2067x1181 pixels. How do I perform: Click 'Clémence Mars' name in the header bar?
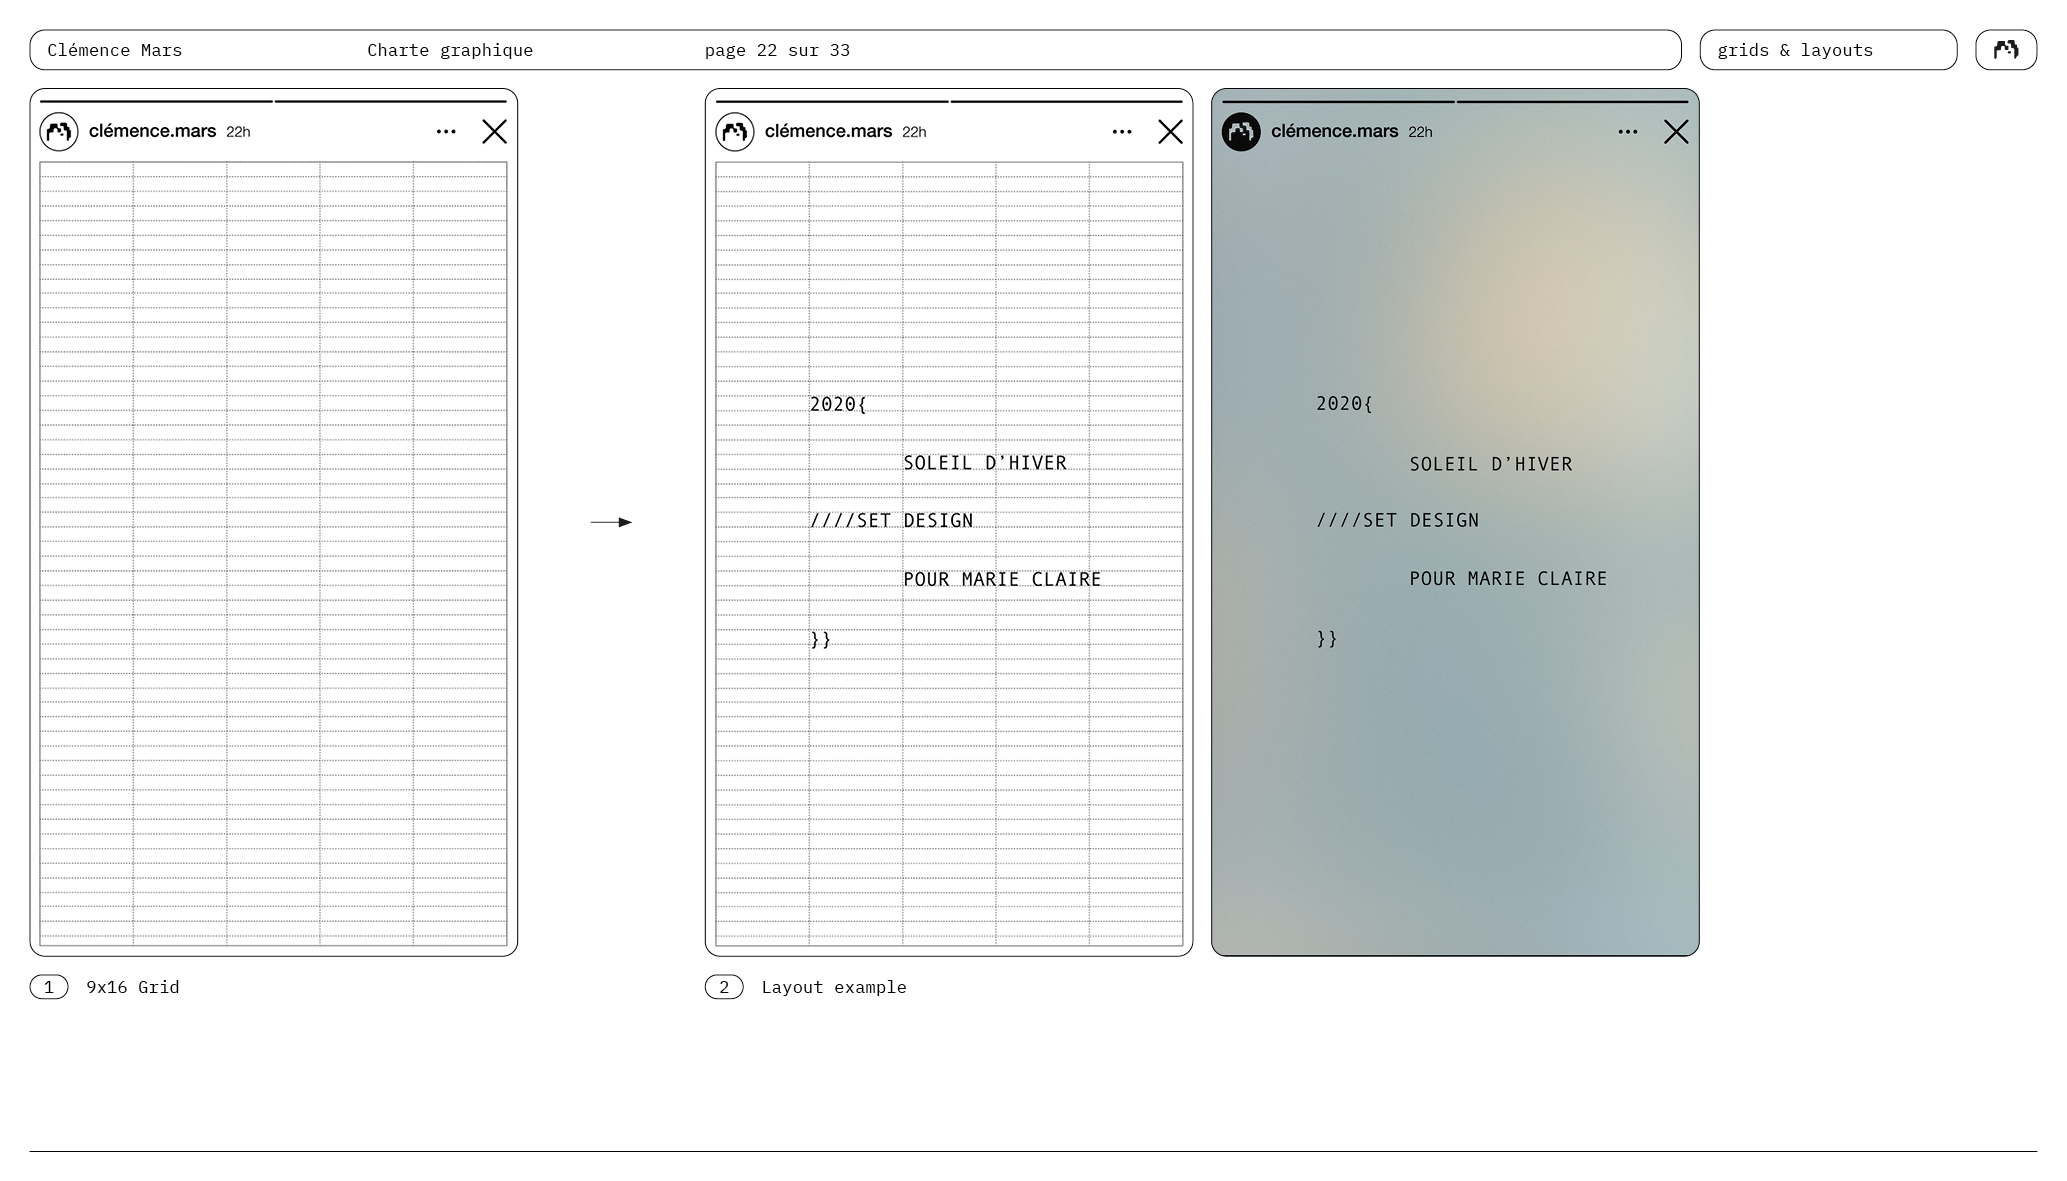pyautogui.click(x=115, y=50)
